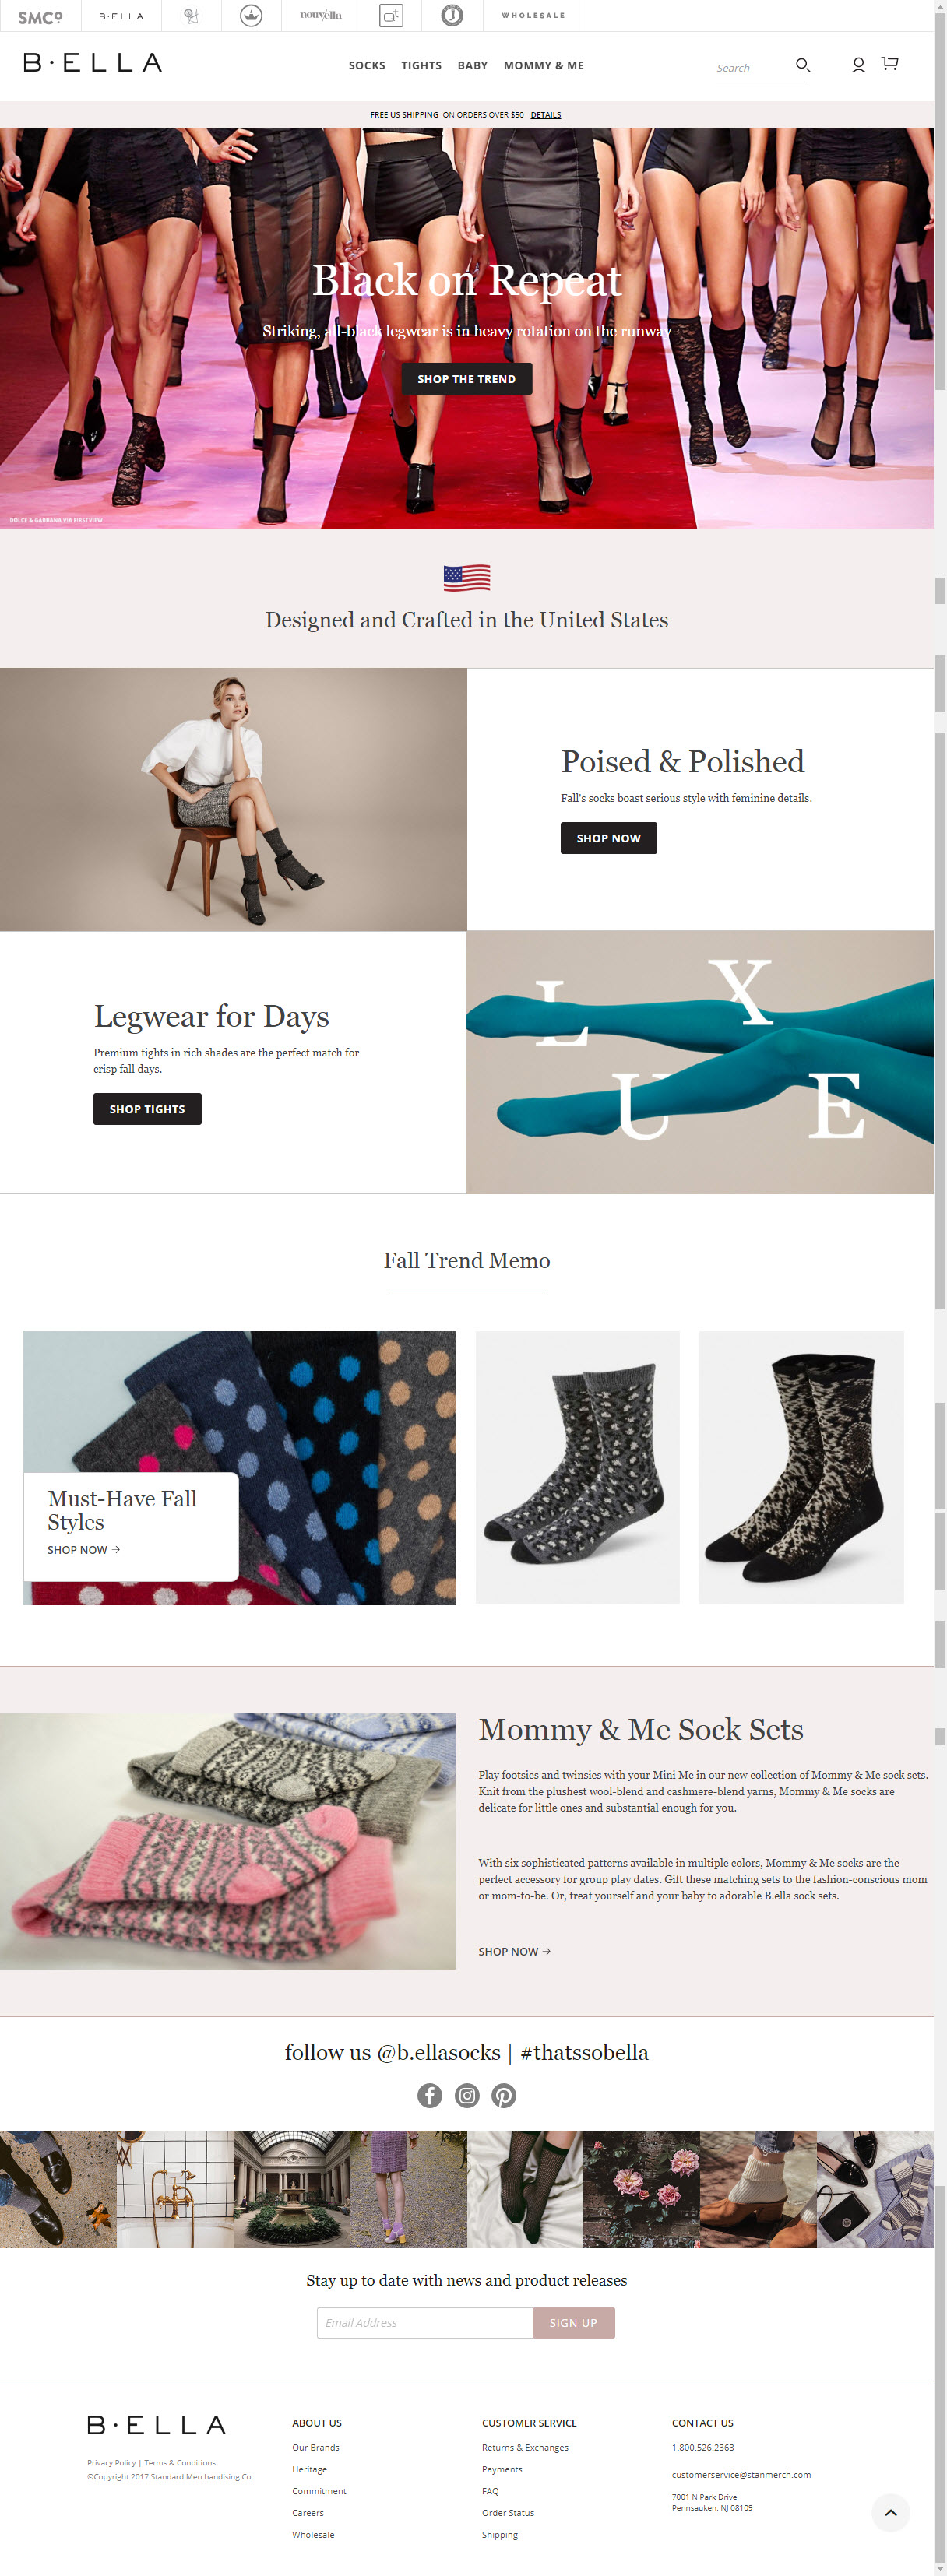Open the Wholesale brand tab
Viewport: 947px width, 2576px height.
533,16
